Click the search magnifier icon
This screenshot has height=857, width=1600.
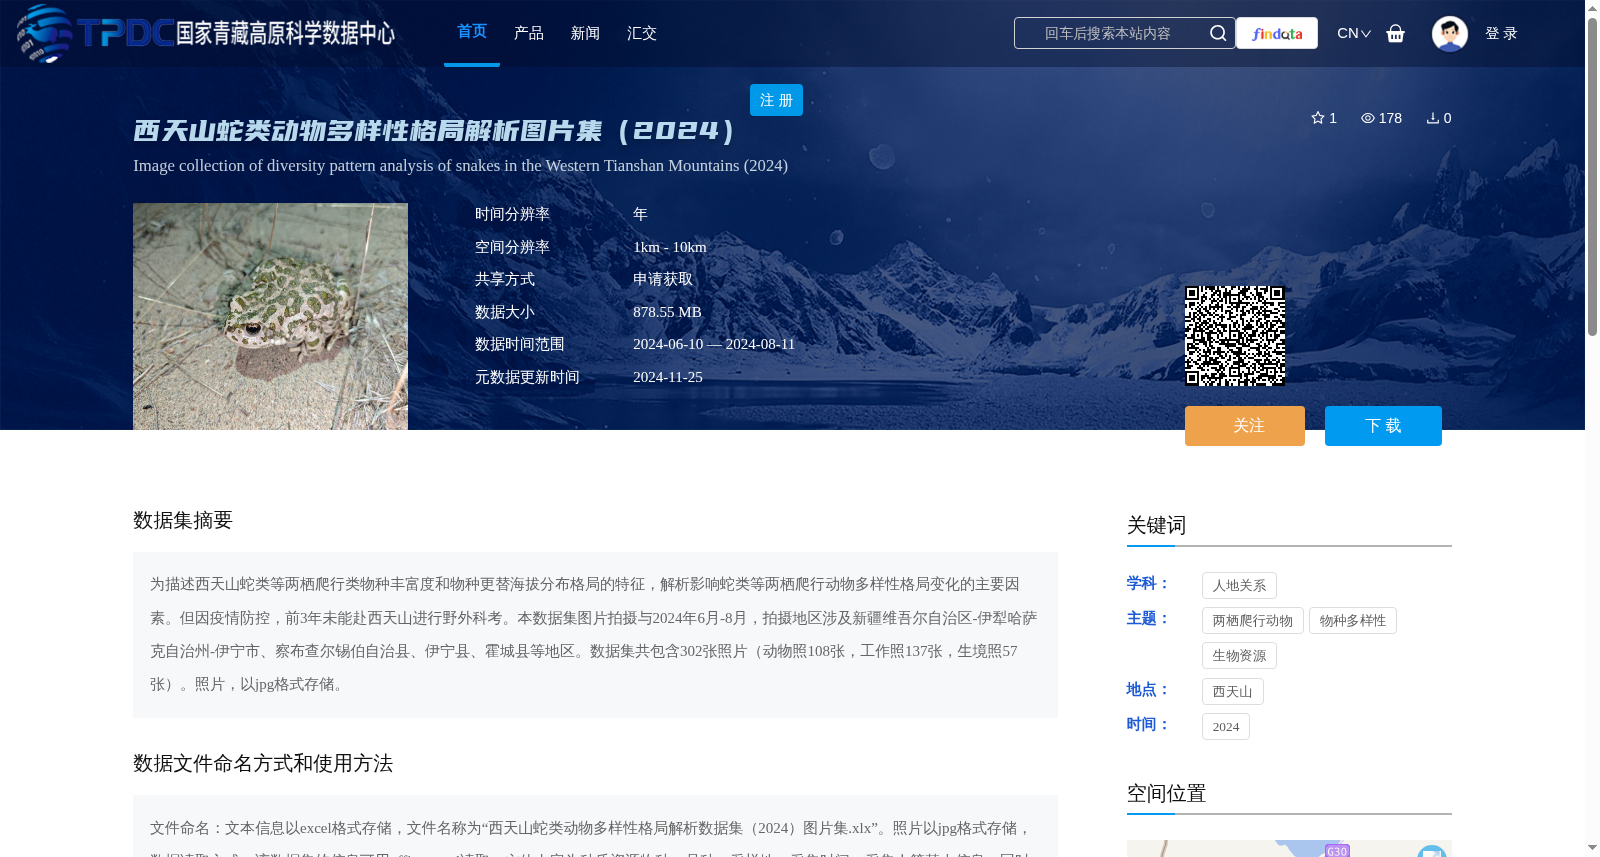(1217, 33)
